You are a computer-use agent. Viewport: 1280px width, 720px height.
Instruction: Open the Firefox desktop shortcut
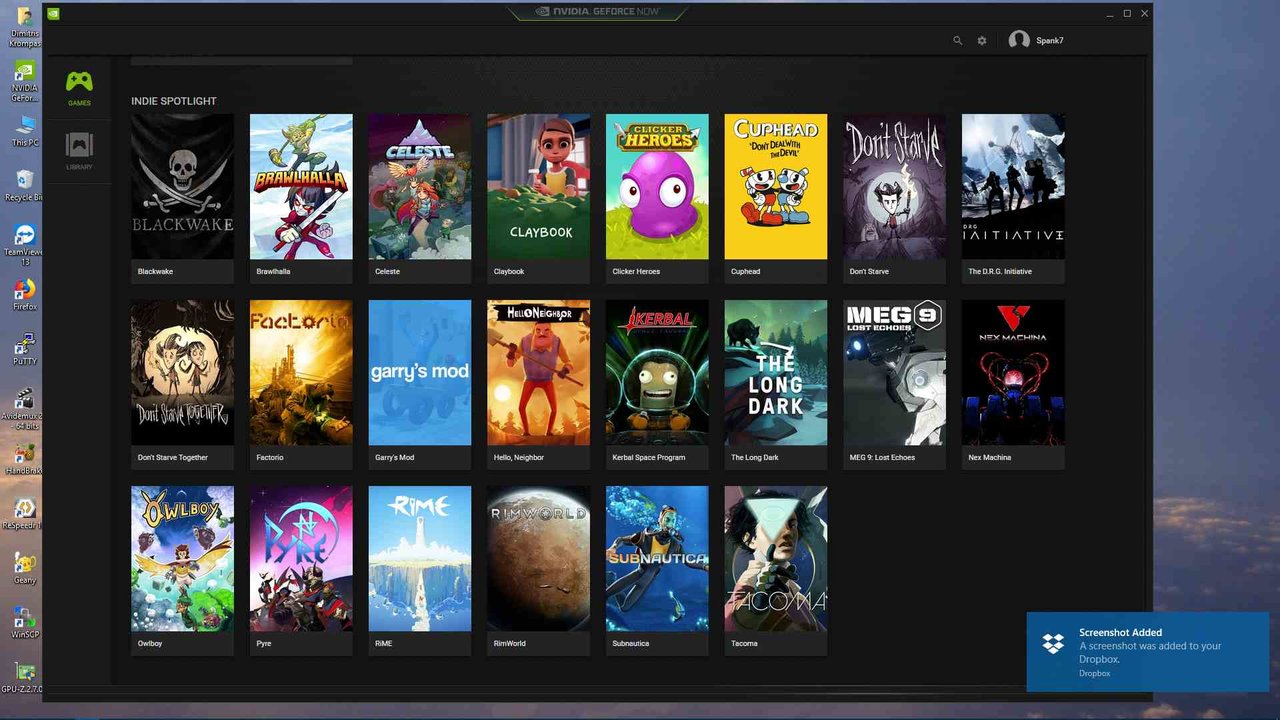[x=24, y=294]
